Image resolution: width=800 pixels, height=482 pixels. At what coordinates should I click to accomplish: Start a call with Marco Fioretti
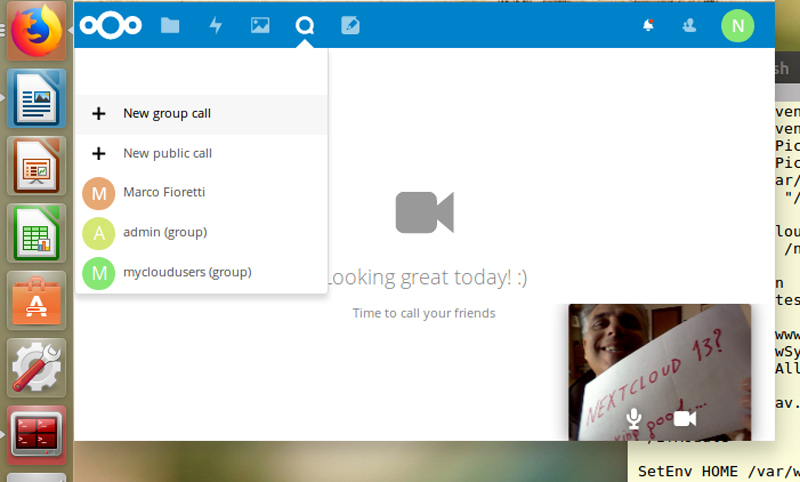(x=164, y=192)
